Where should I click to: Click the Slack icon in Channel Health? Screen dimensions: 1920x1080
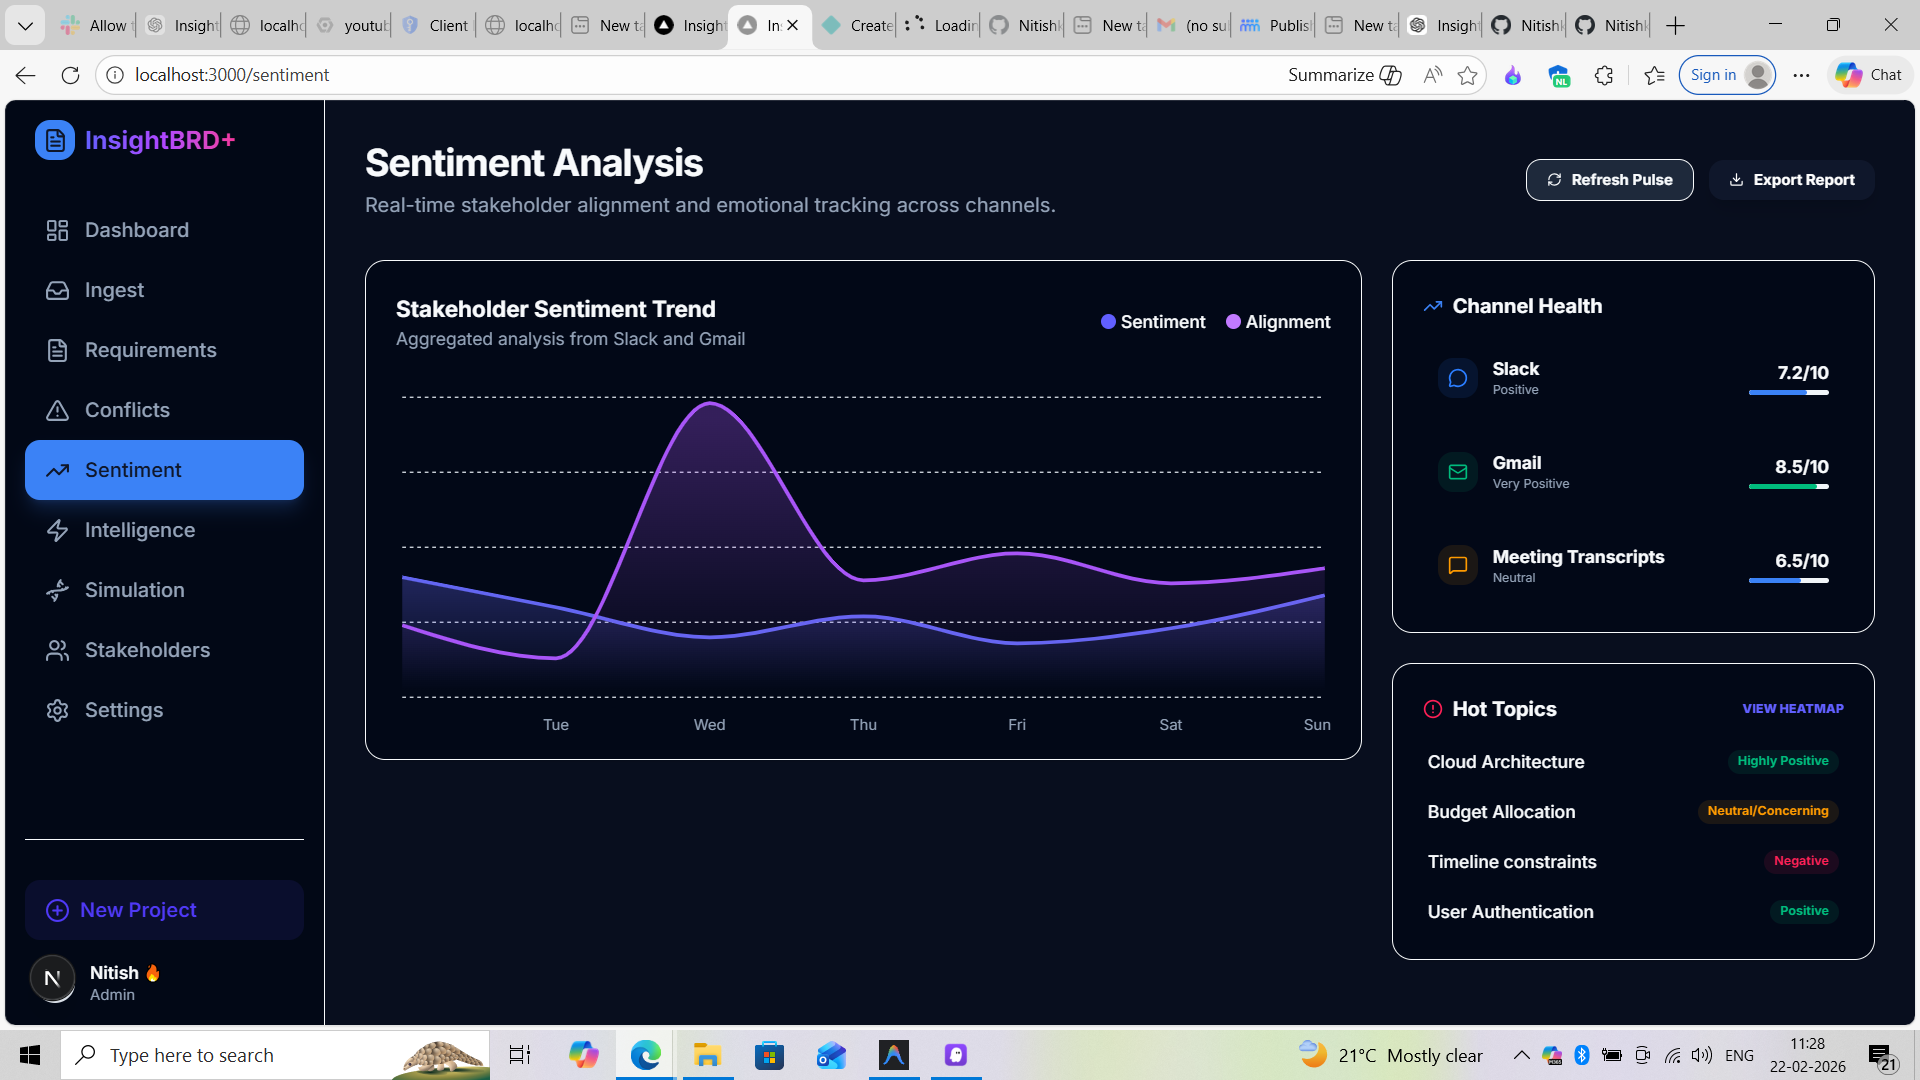click(1457, 378)
